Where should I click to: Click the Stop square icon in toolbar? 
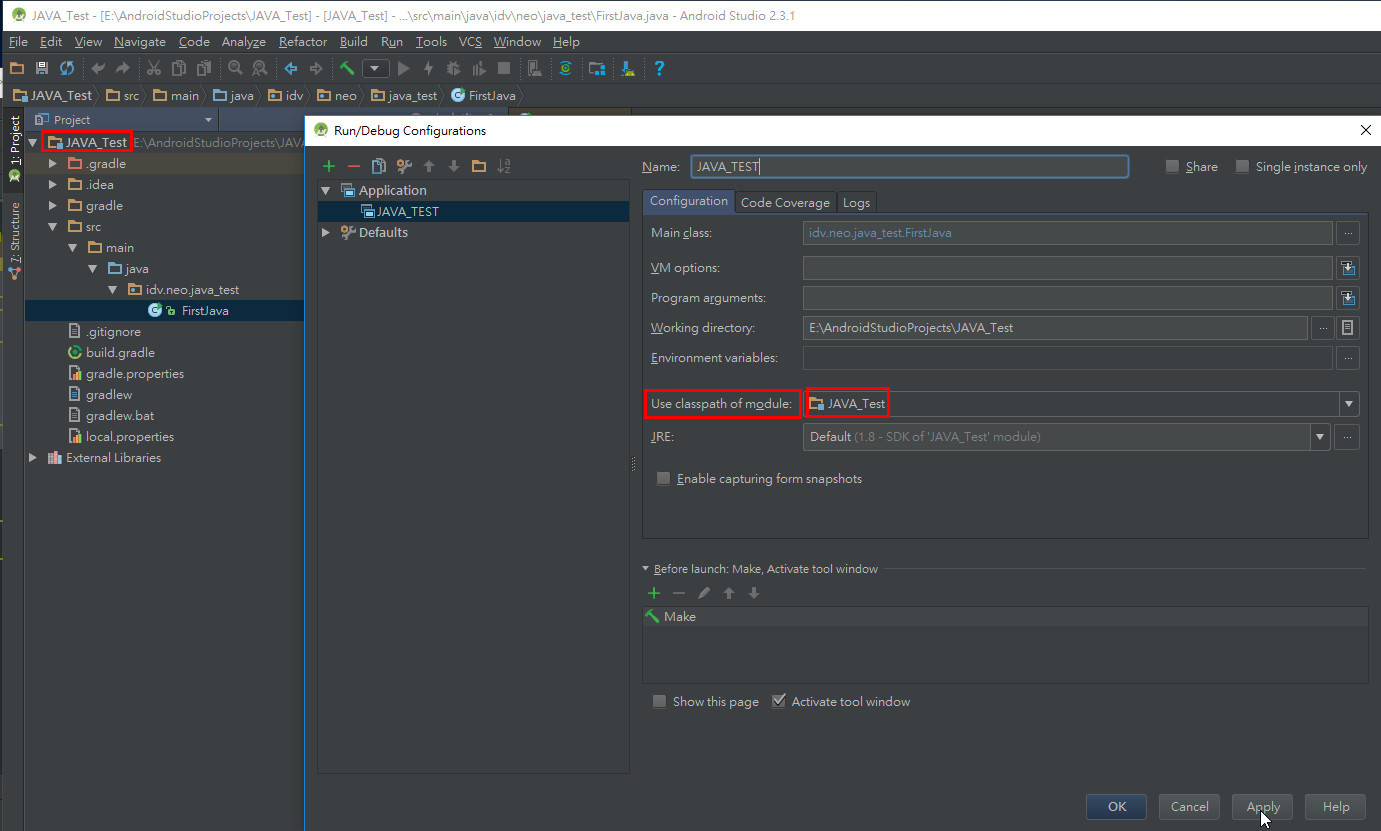[504, 68]
